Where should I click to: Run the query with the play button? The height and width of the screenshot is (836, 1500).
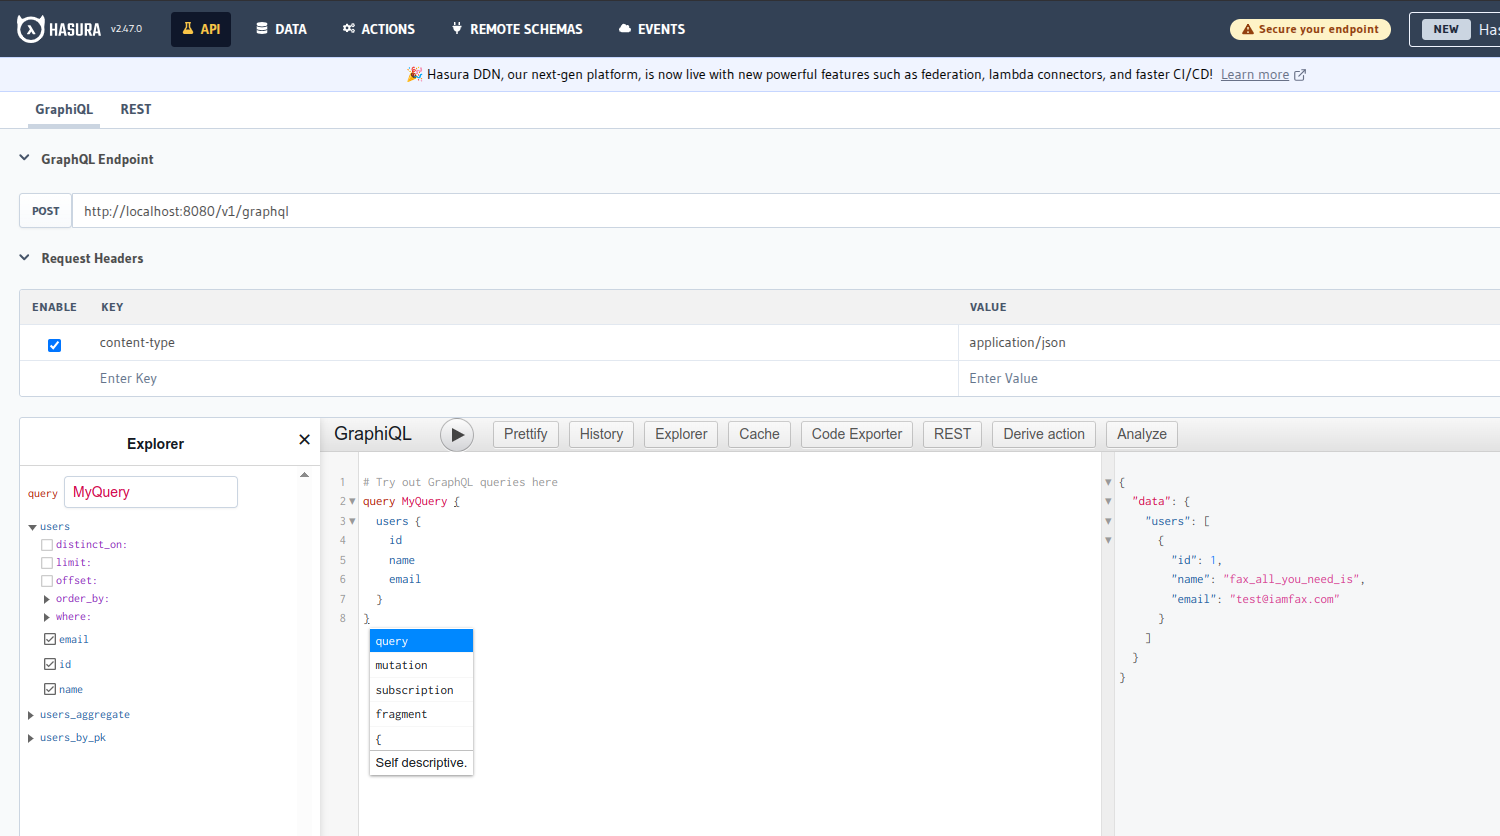[457, 434]
